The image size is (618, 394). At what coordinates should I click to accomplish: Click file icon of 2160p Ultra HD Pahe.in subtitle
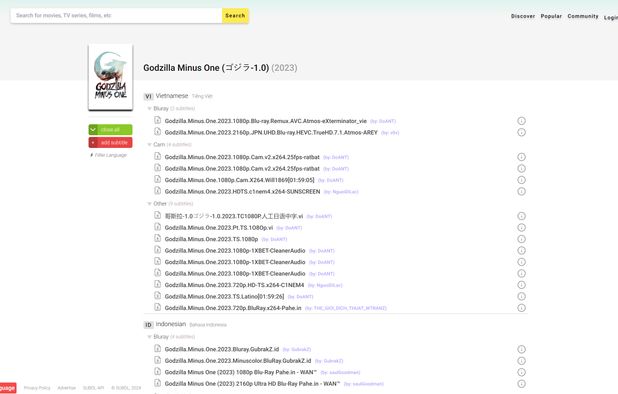pos(158,383)
